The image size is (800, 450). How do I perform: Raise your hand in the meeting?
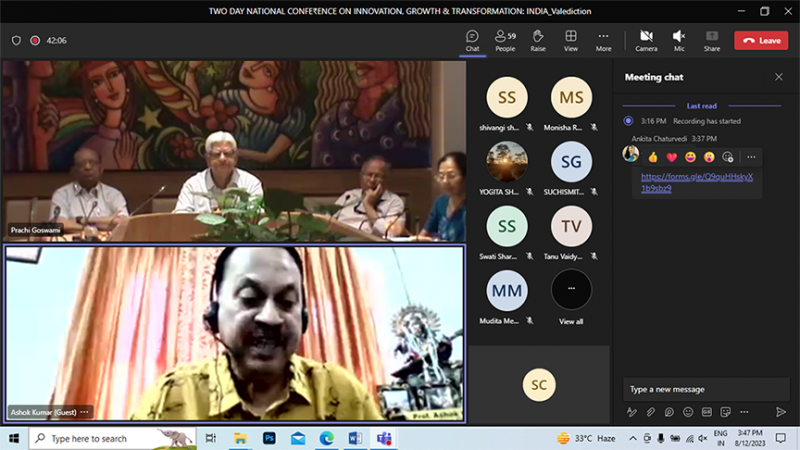coord(538,40)
